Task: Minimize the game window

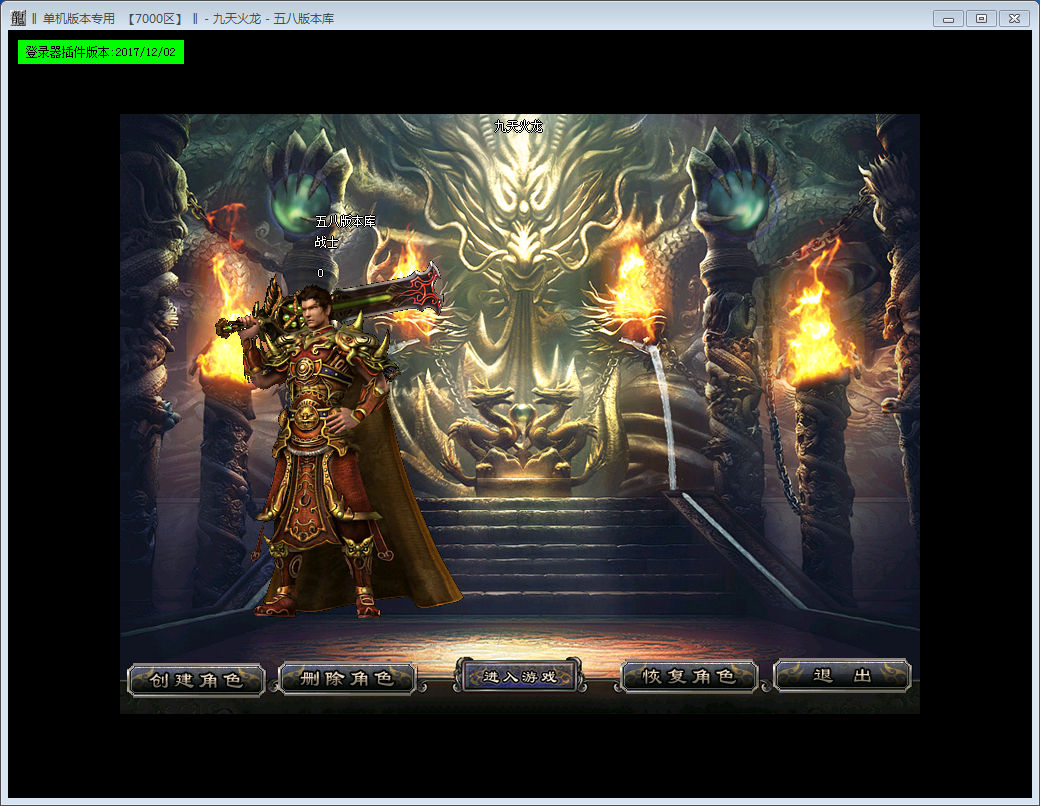Action: click(948, 19)
